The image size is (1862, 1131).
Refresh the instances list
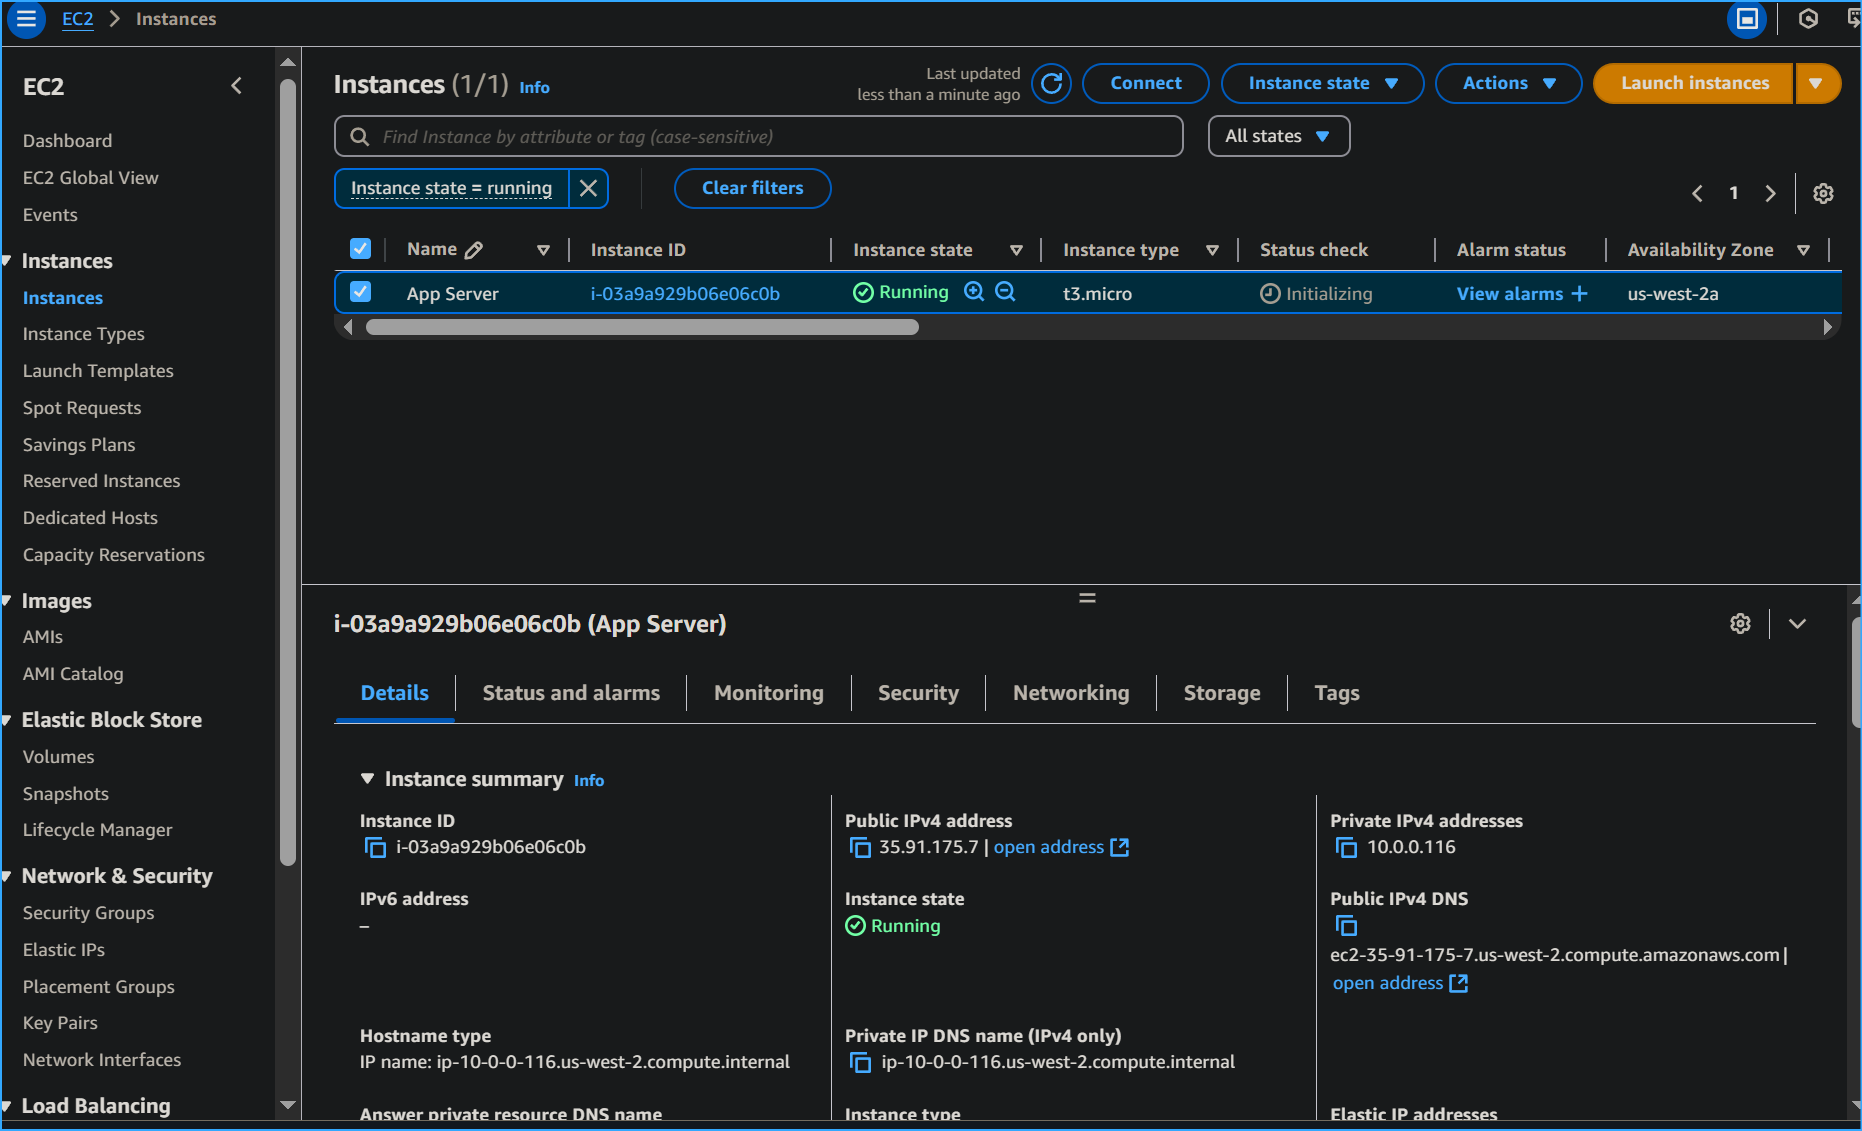(1051, 83)
